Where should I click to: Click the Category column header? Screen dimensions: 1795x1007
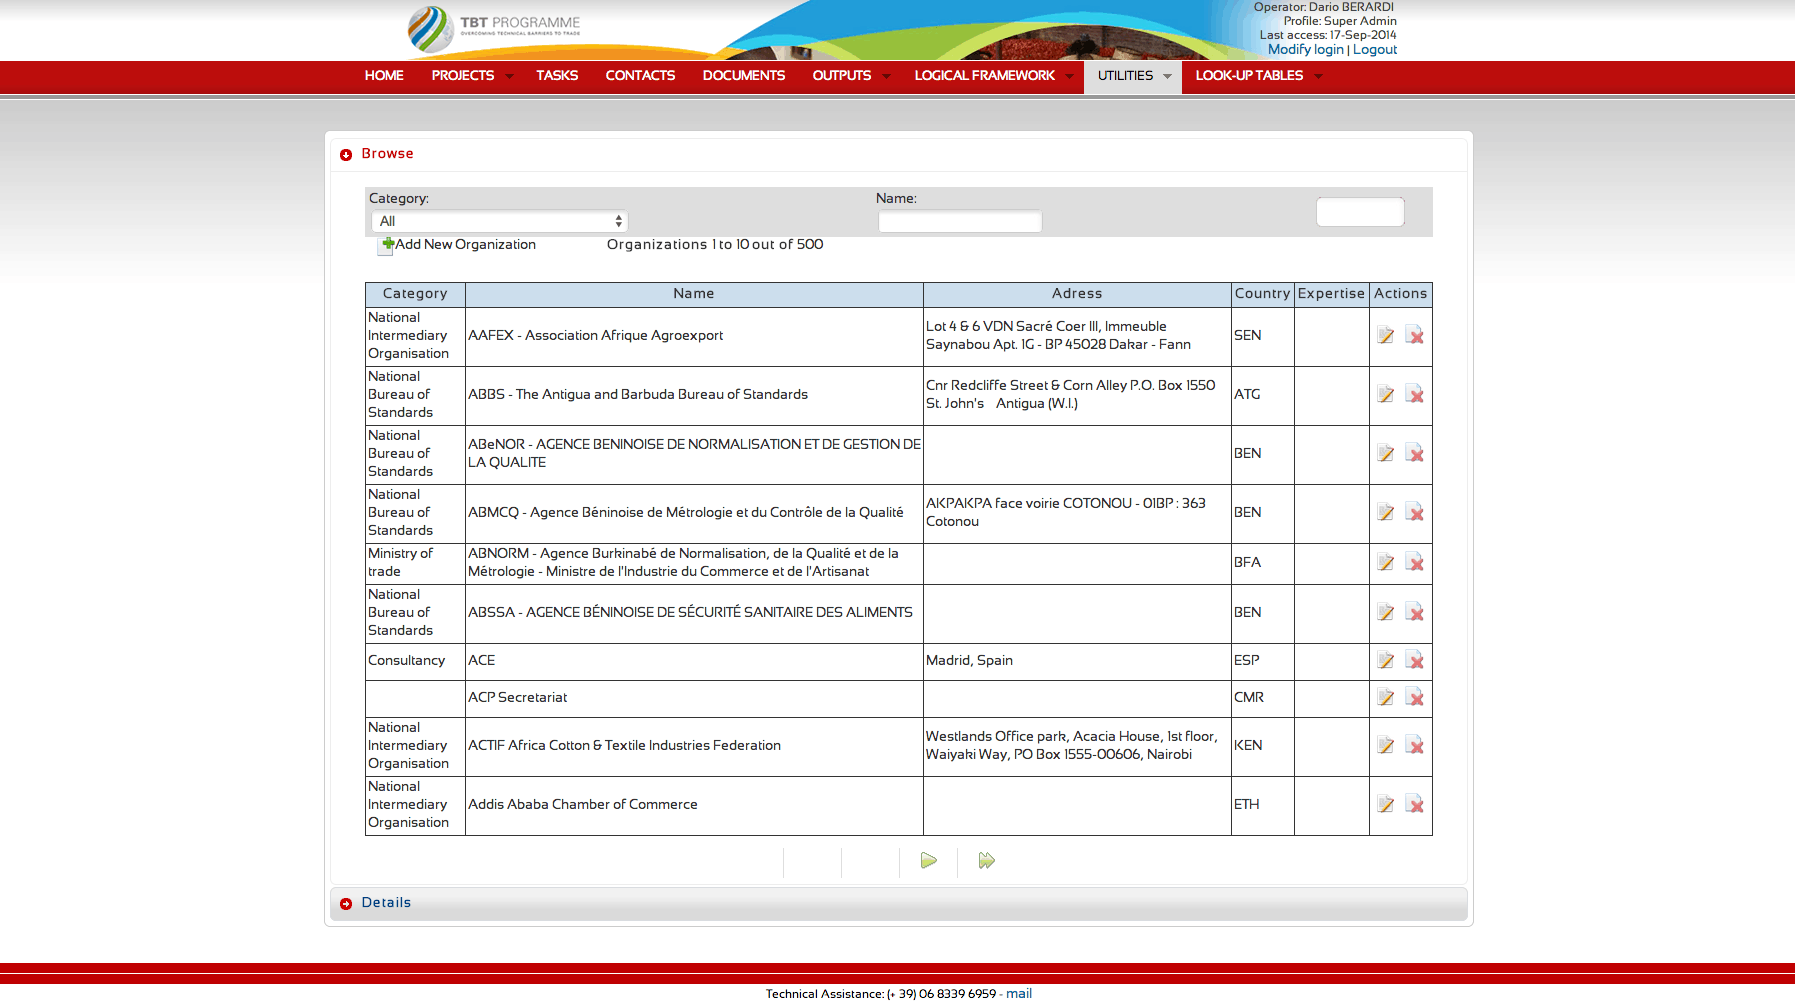(x=415, y=294)
